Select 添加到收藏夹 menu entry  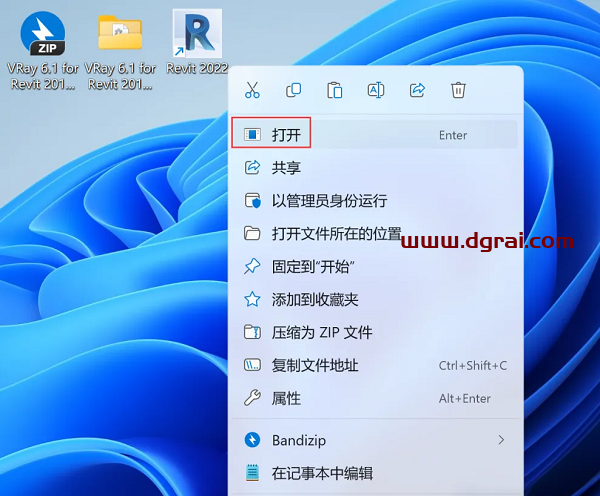pyautogui.click(x=314, y=299)
